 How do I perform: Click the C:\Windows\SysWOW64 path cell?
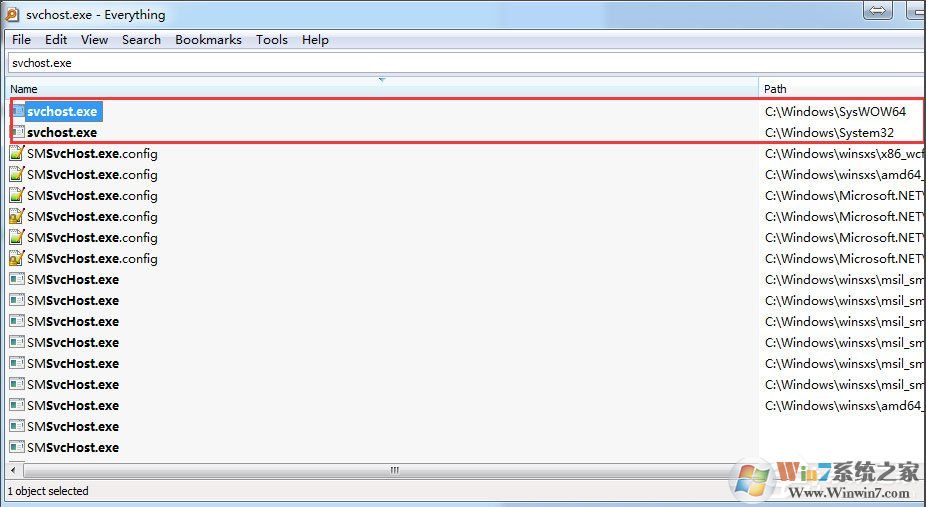[836, 112]
